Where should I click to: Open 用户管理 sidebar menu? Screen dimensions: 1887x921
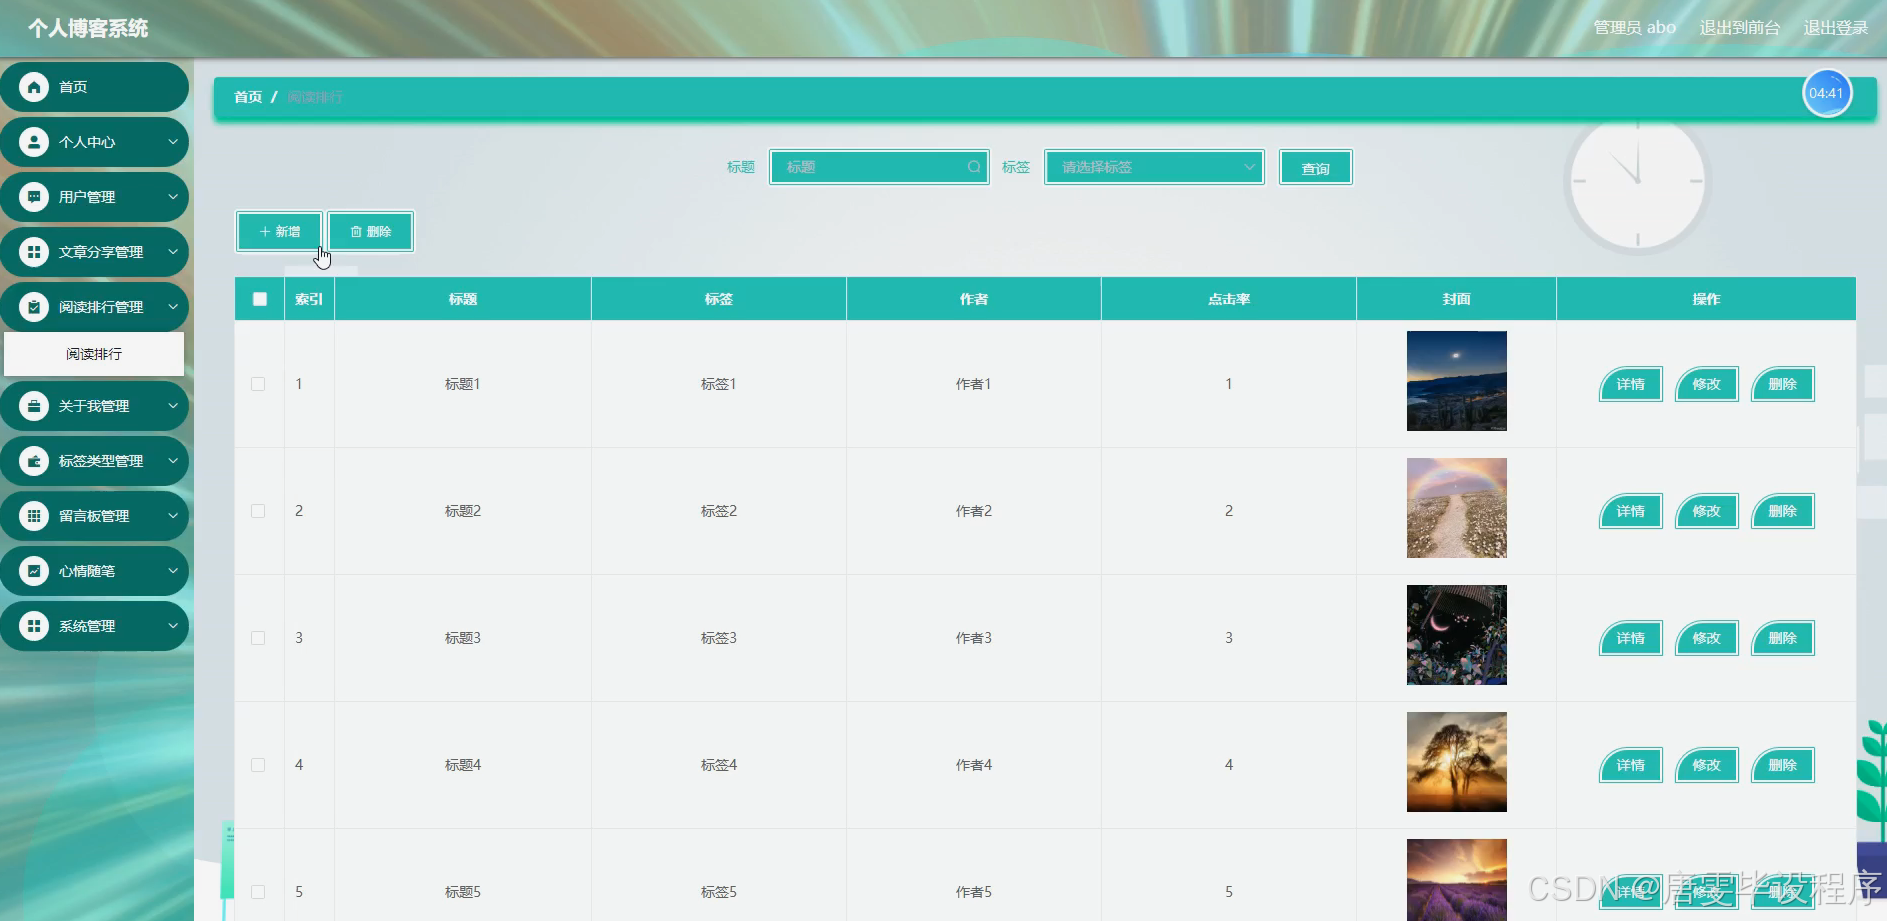[x=94, y=197]
